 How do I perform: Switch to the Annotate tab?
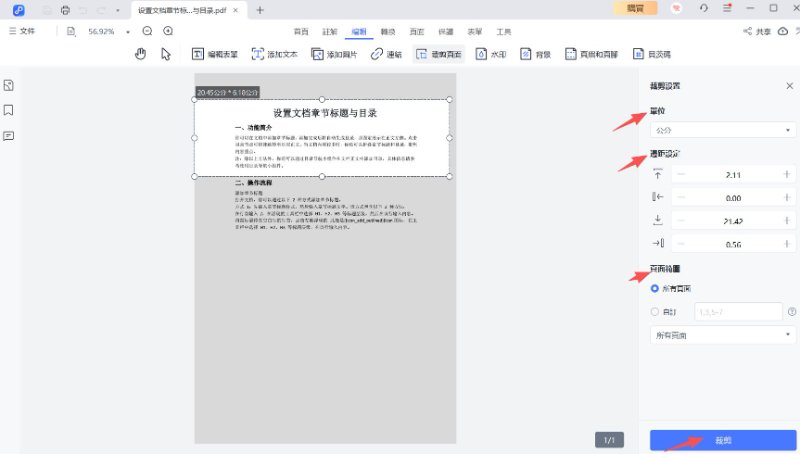[330, 32]
